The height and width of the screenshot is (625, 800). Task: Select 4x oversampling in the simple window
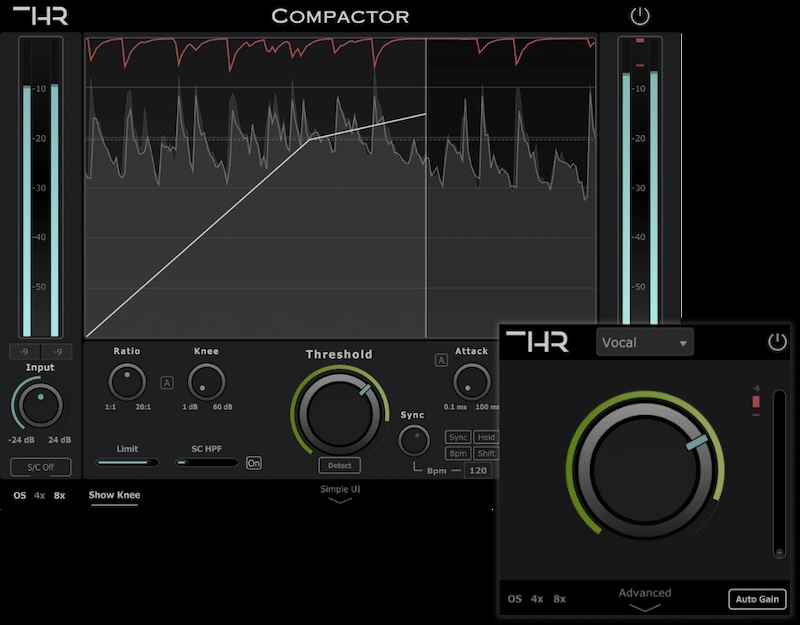[537, 599]
